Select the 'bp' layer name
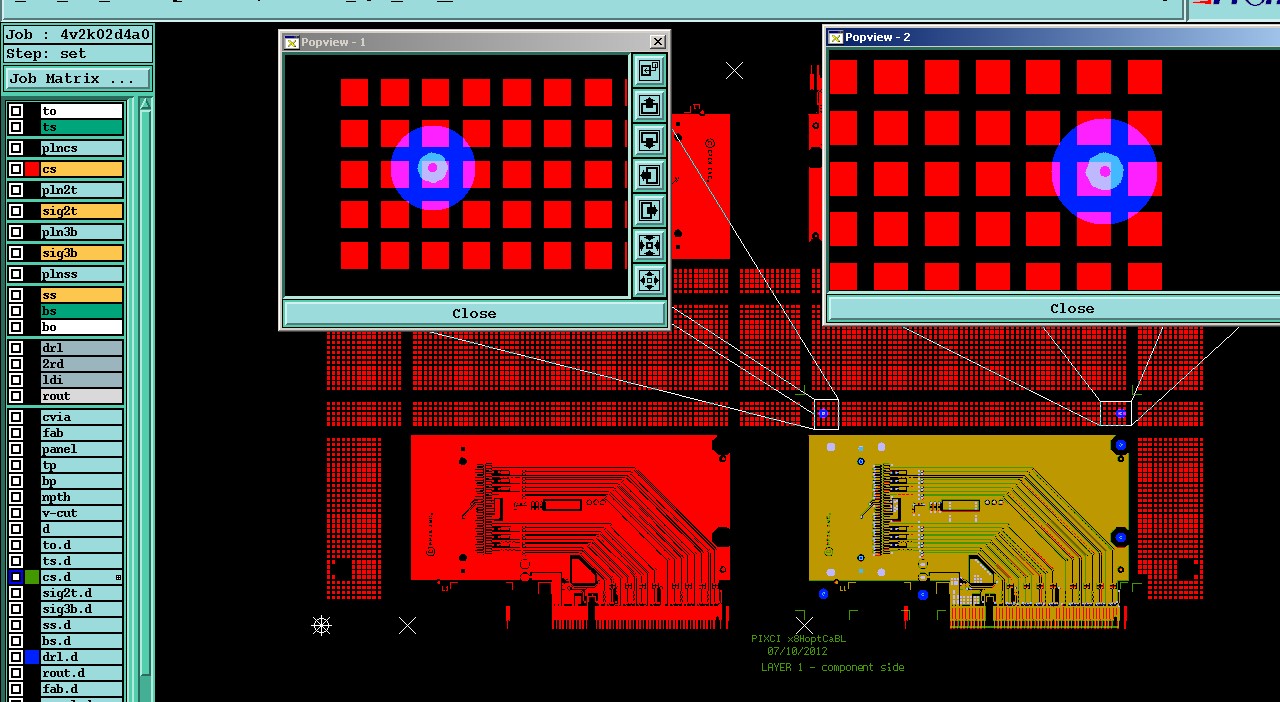Screen dimensions: 1280x702 tap(82, 481)
